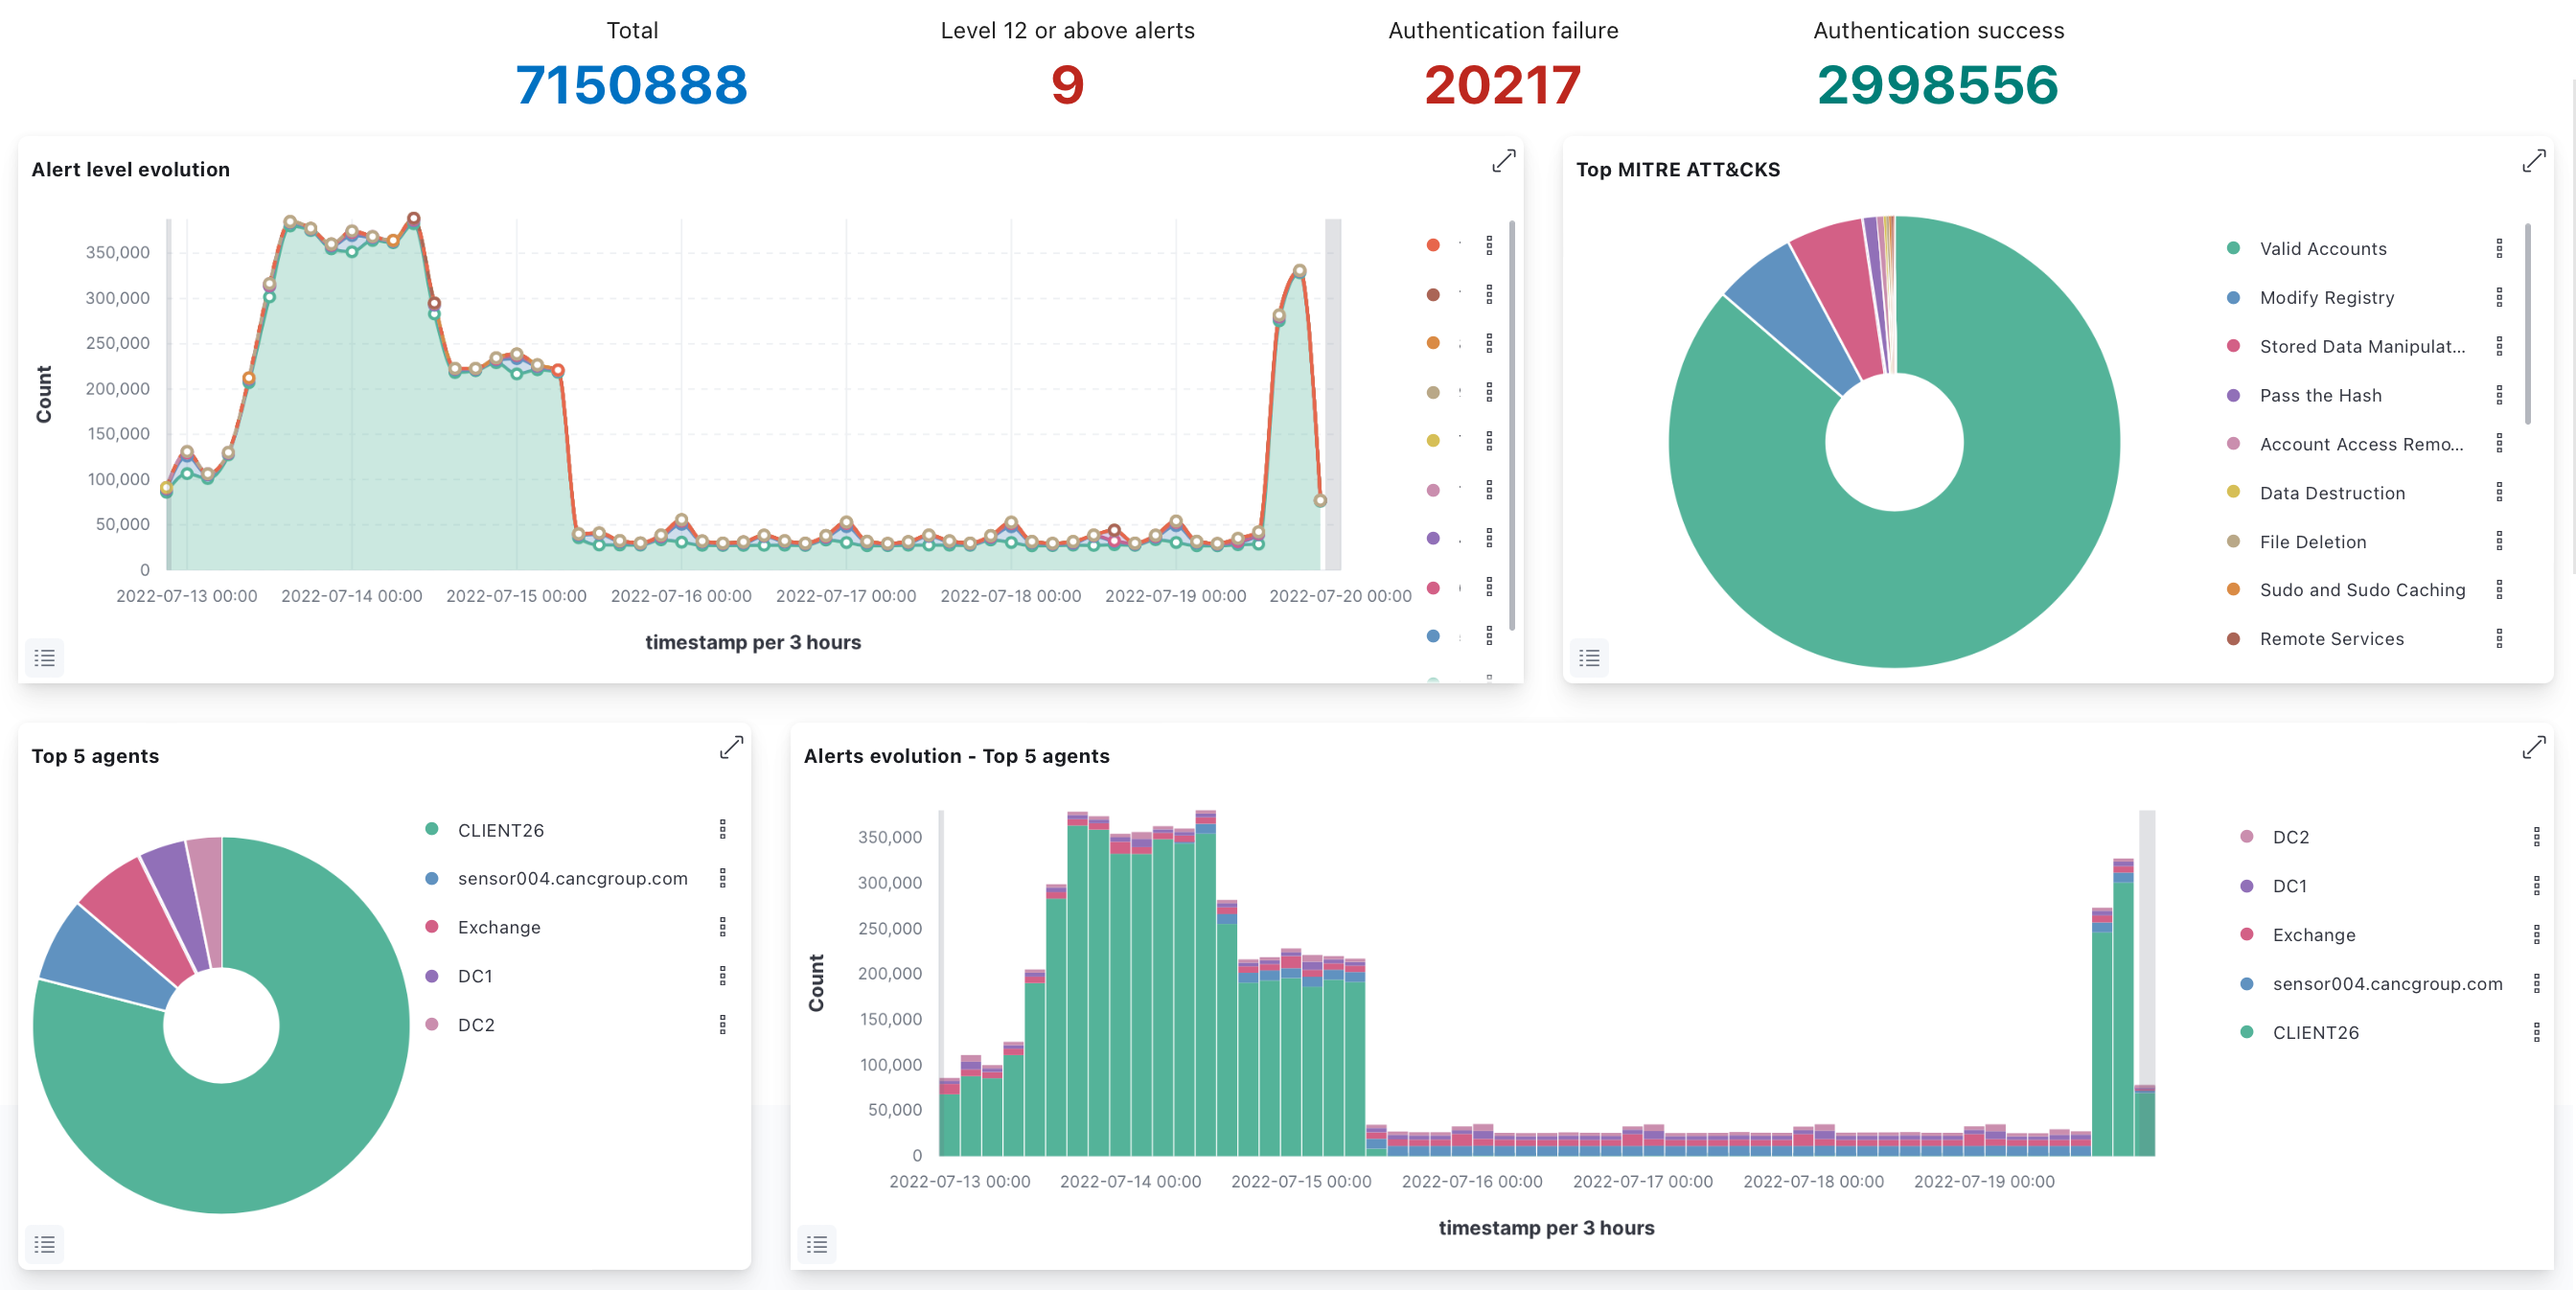Select Data Destruction legend entry
The height and width of the screenshot is (1290, 2576).
pyautogui.click(x=2331, y=493)
